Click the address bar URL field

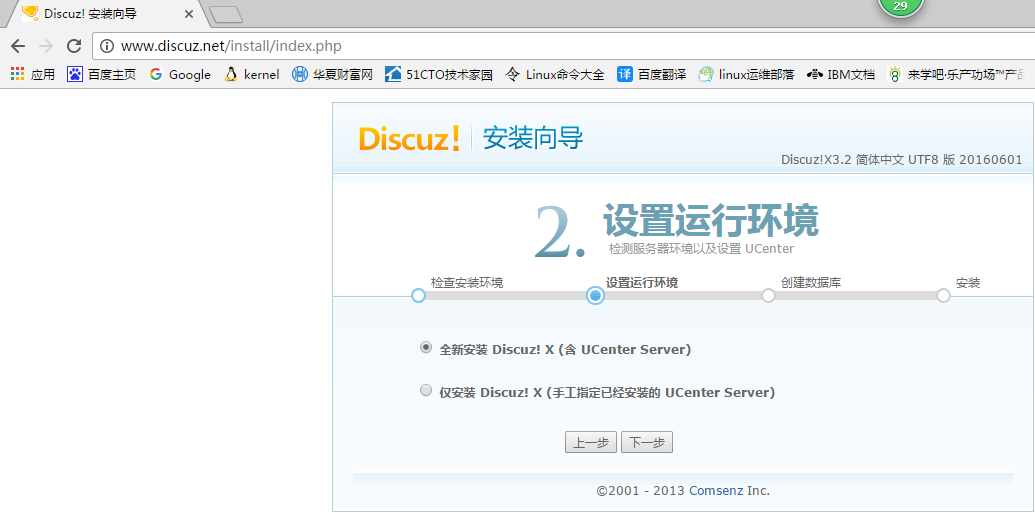[x=561, y=46]
